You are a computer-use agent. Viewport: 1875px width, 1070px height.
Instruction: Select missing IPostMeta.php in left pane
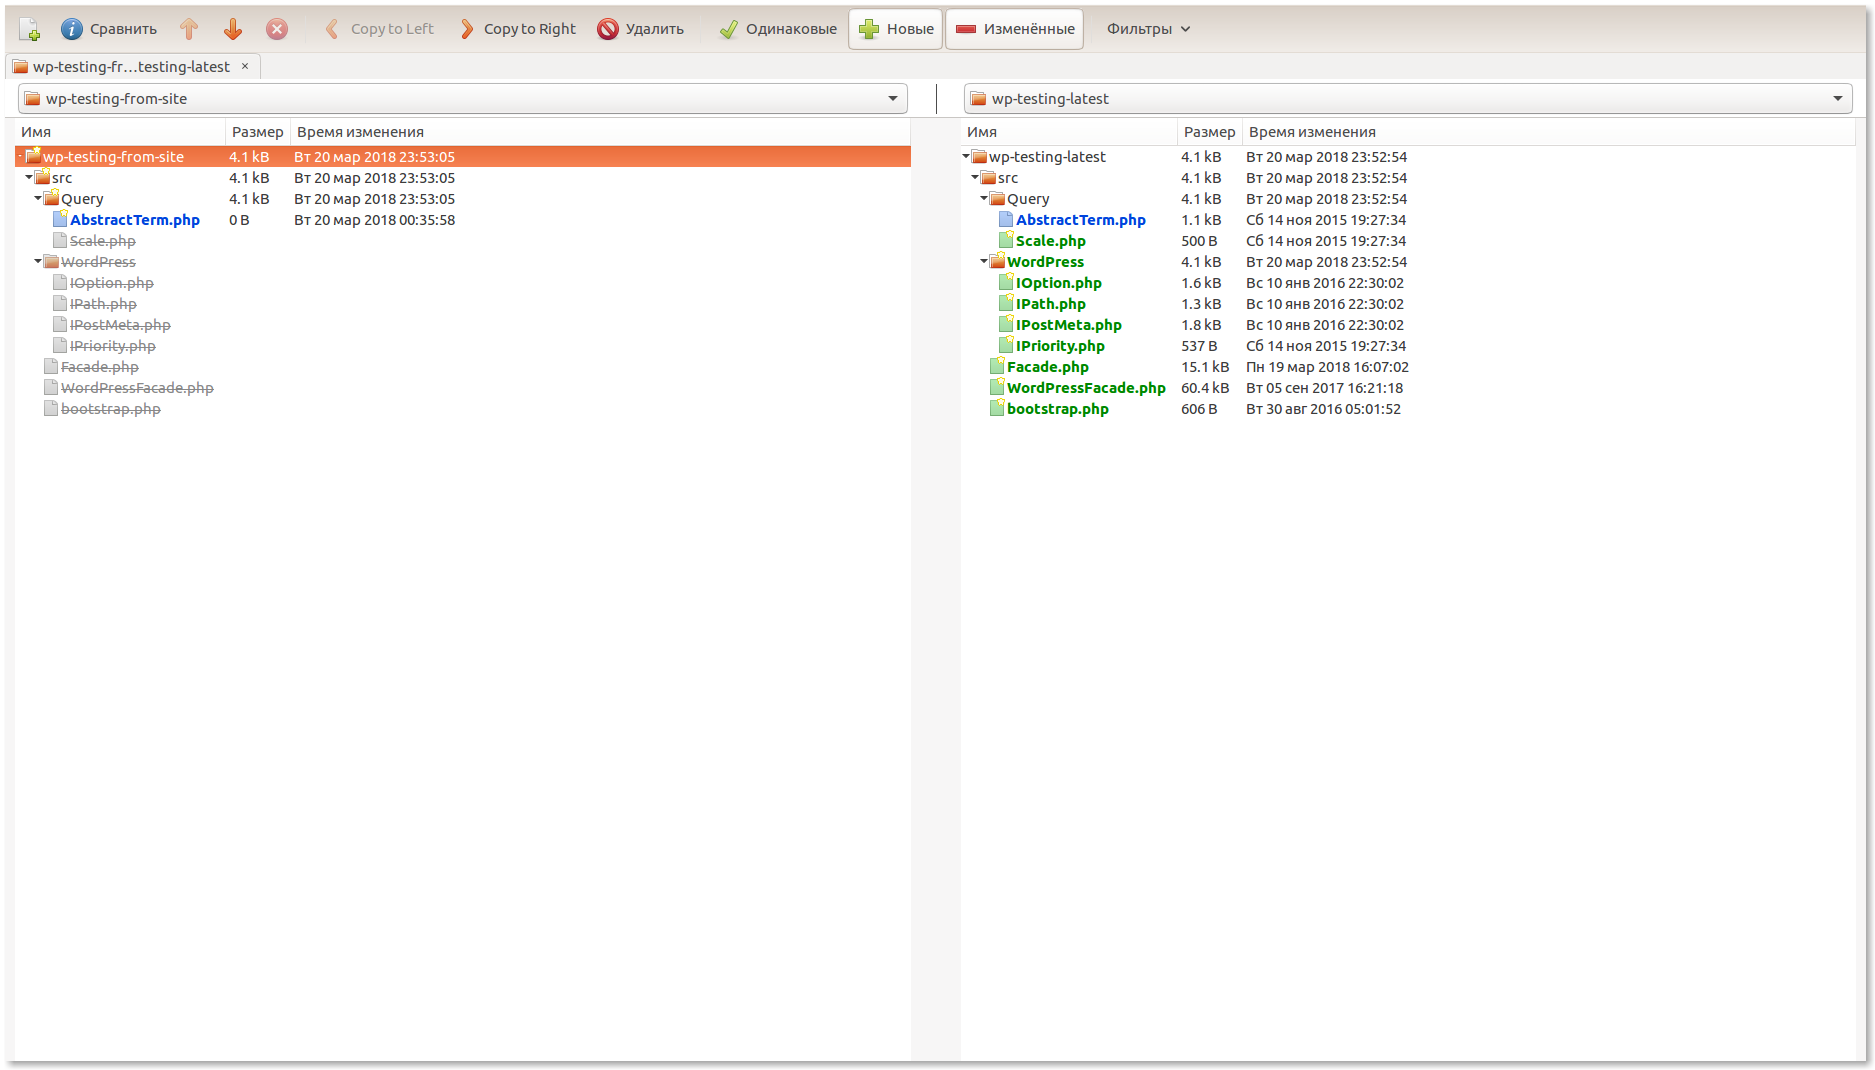[120, 325]
